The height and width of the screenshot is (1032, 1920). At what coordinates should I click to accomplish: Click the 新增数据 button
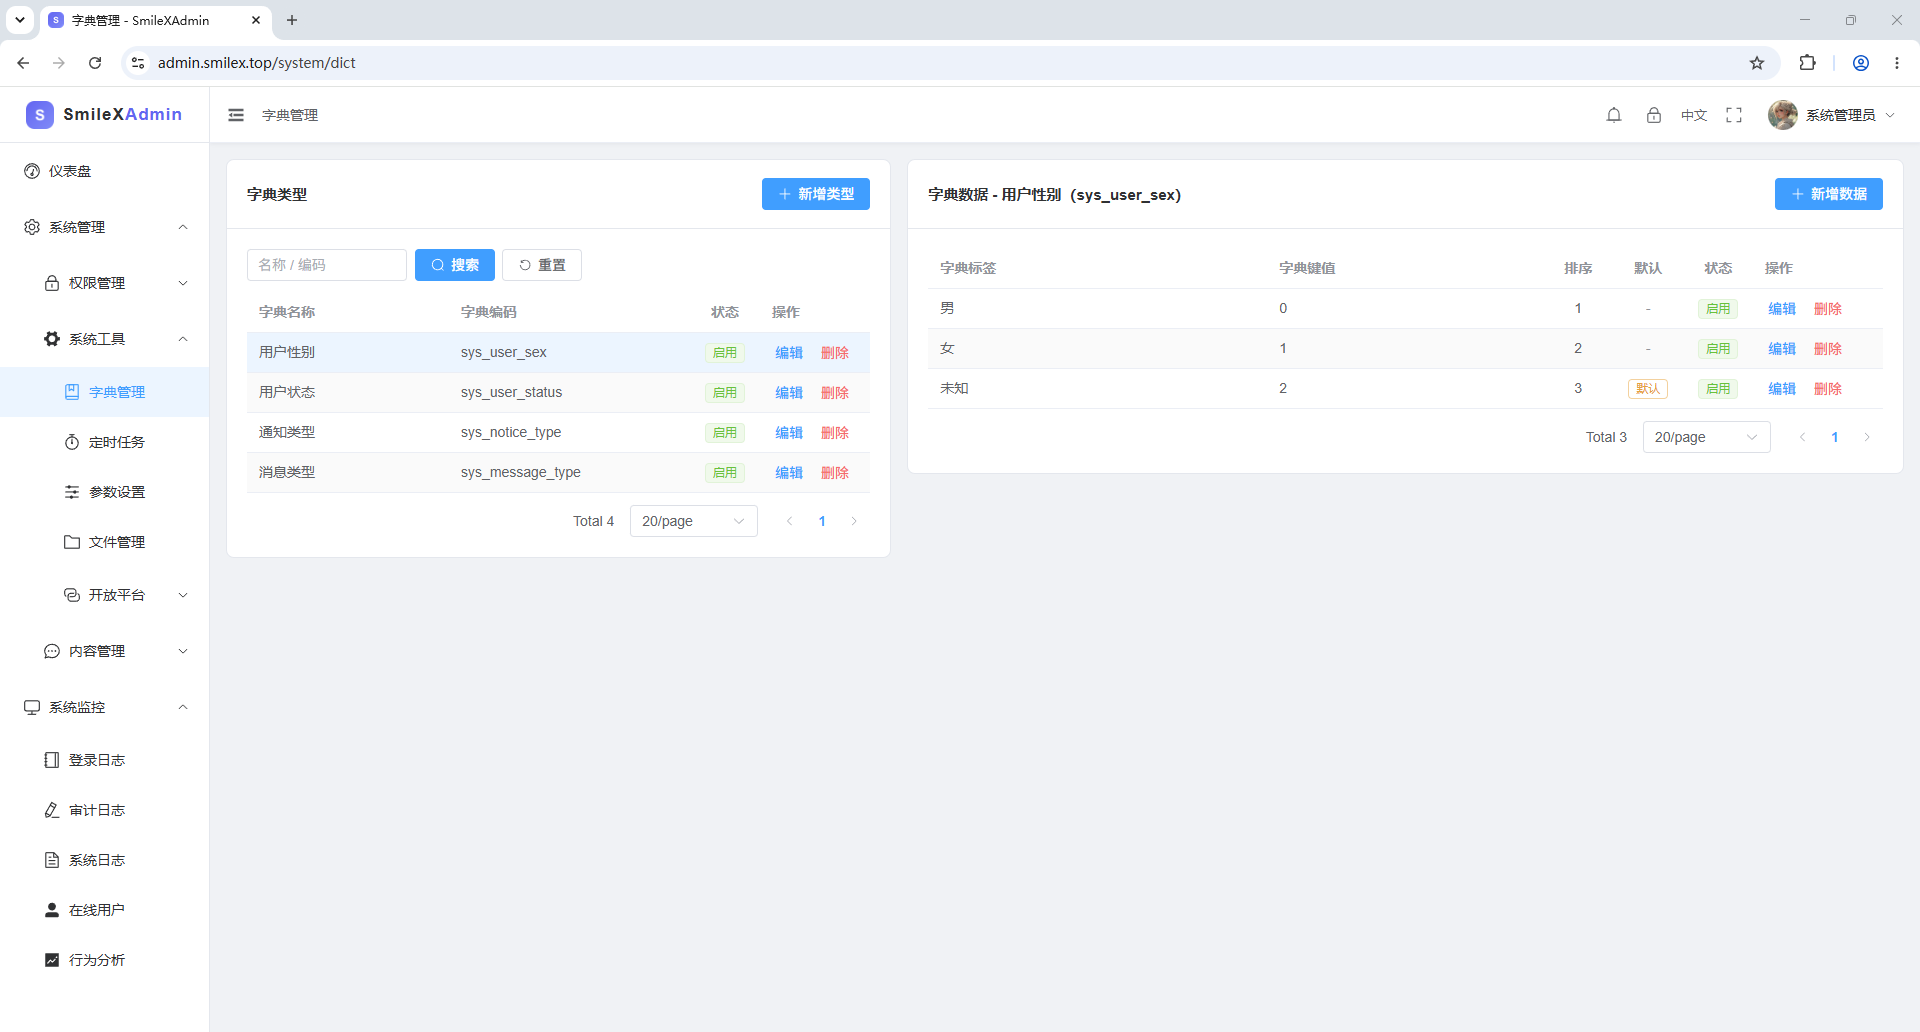pyautogui.click(x=1829, y=194)
